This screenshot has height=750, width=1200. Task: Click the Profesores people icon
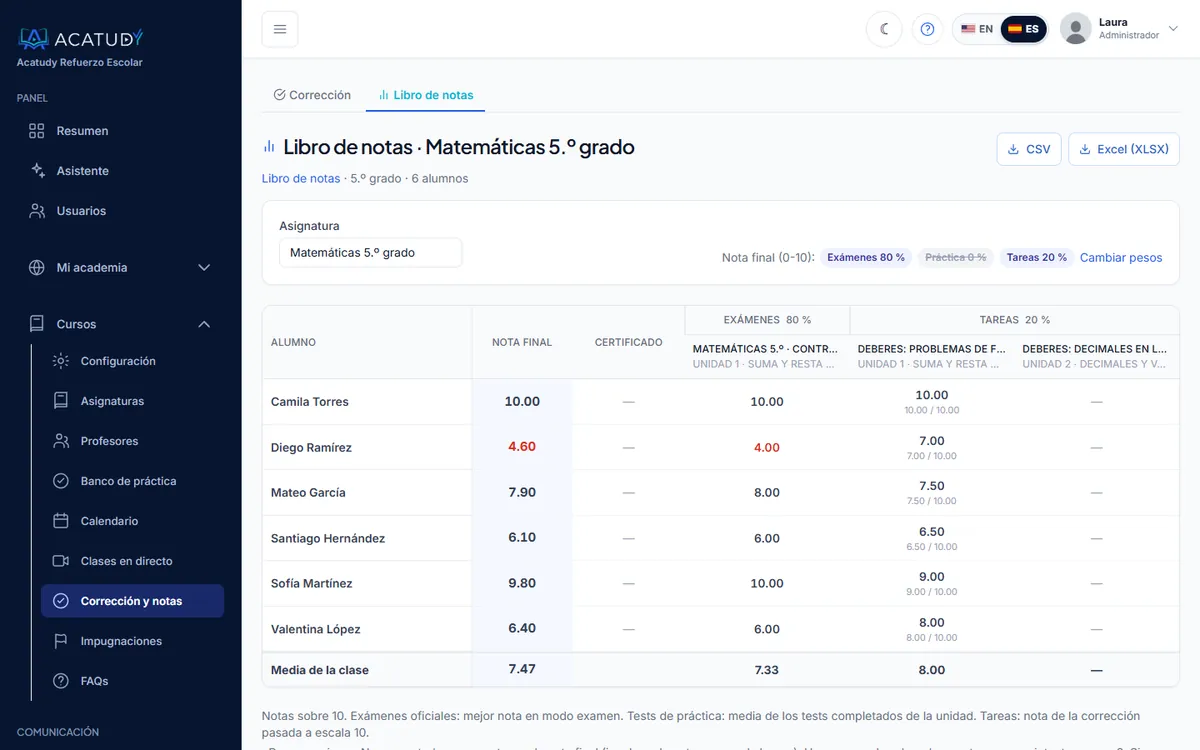click(61, 441)
